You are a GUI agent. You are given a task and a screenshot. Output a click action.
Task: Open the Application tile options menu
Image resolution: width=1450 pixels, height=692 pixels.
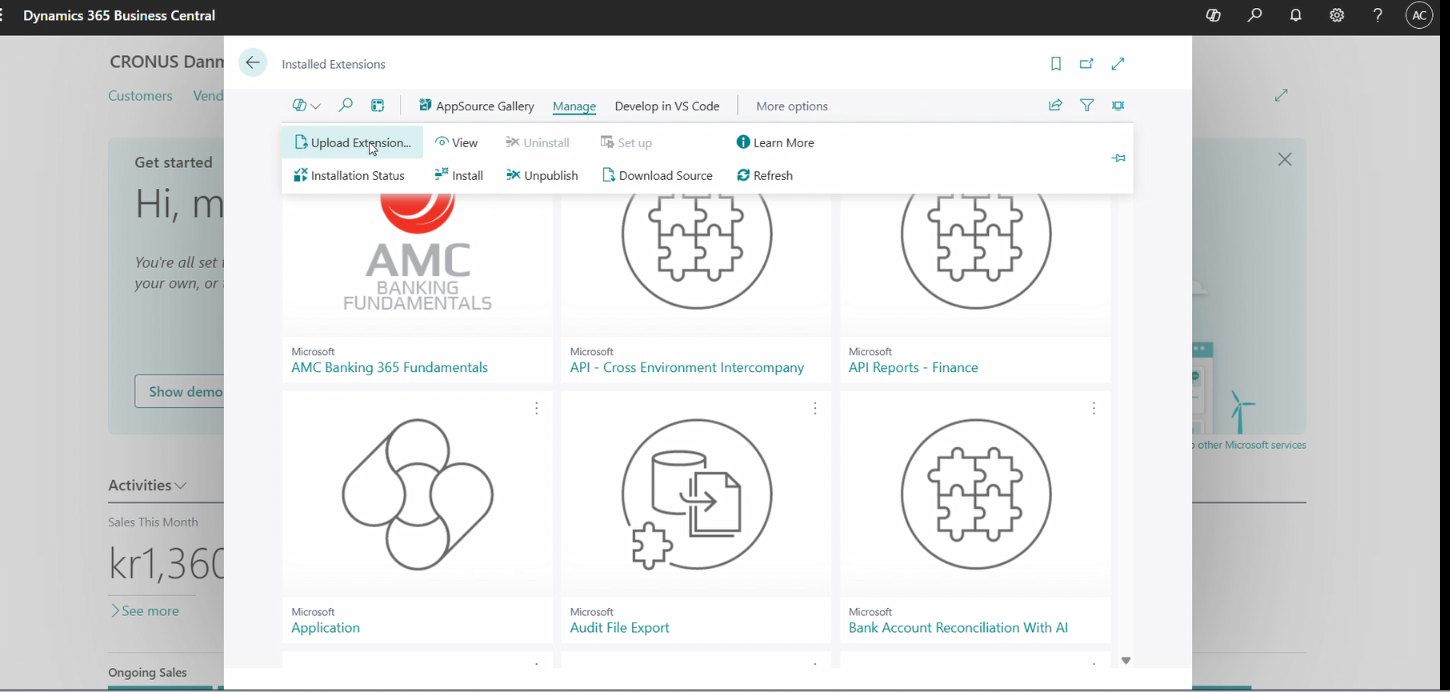(x=537, y=408)
